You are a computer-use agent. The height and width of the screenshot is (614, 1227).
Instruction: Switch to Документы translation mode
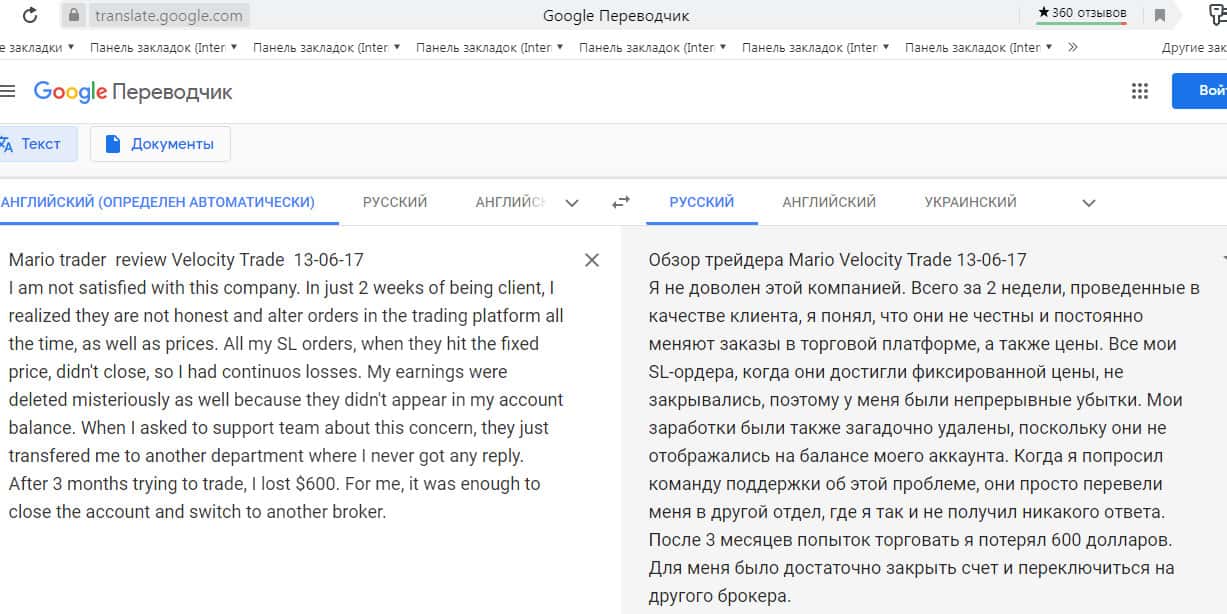point(160,144)
